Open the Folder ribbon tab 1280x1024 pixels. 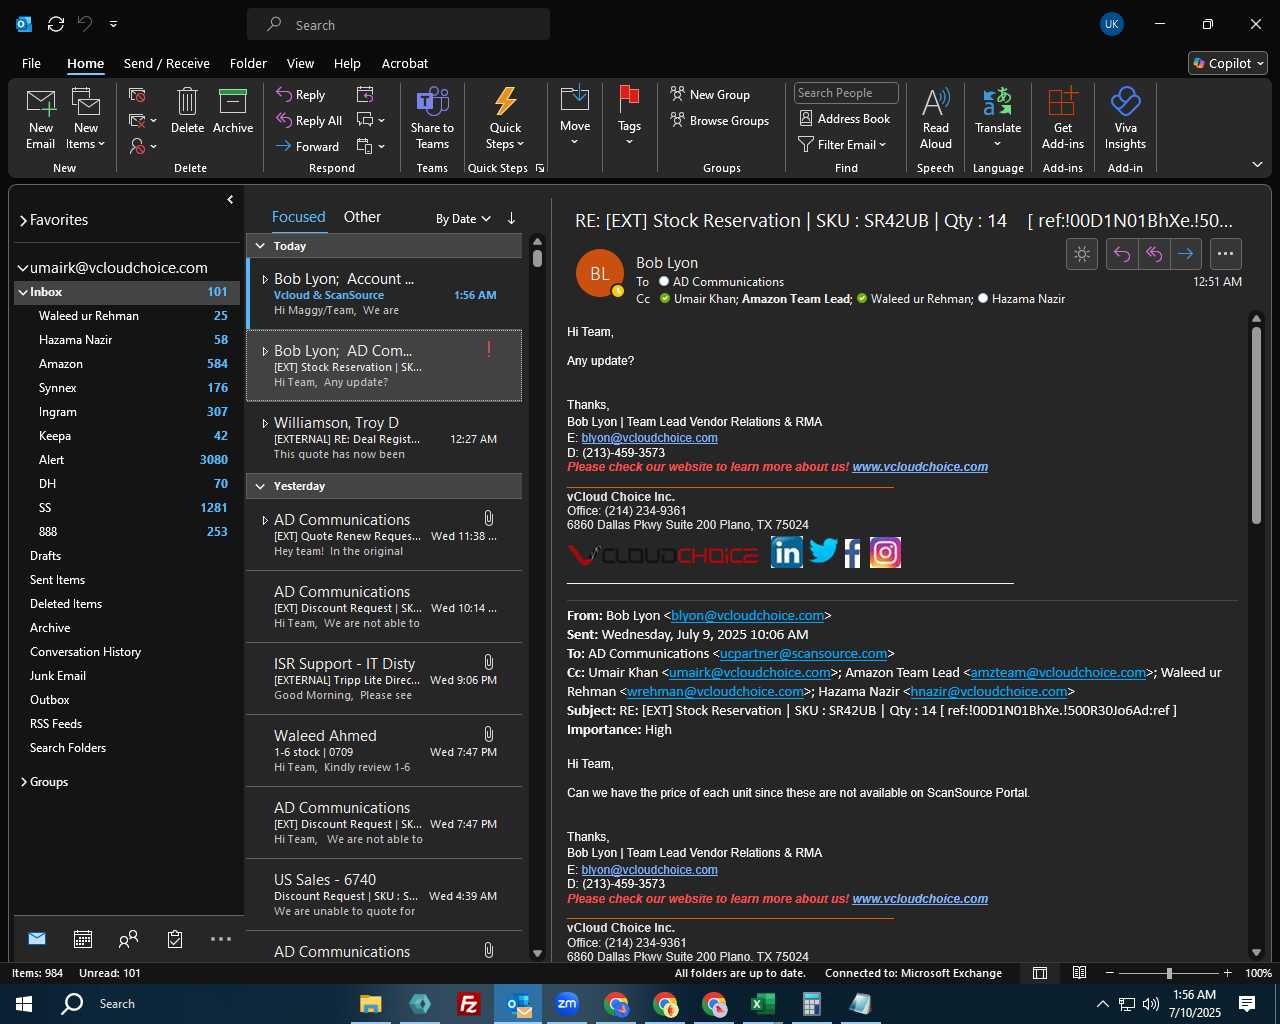[x=248, y=63]
